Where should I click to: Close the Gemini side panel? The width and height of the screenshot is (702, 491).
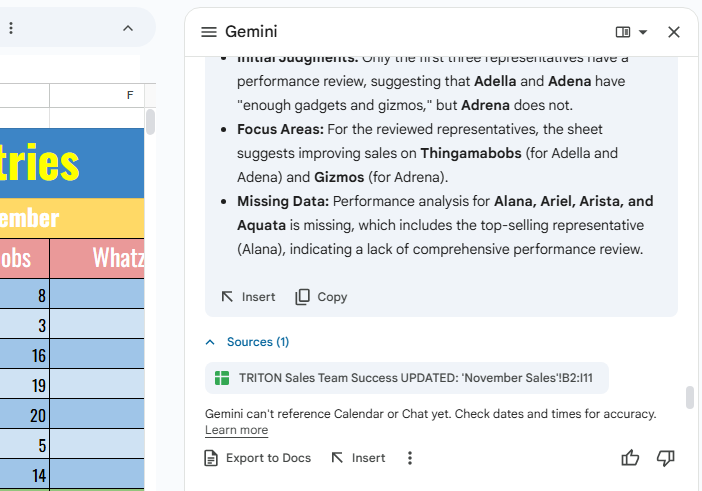(674, 32)
